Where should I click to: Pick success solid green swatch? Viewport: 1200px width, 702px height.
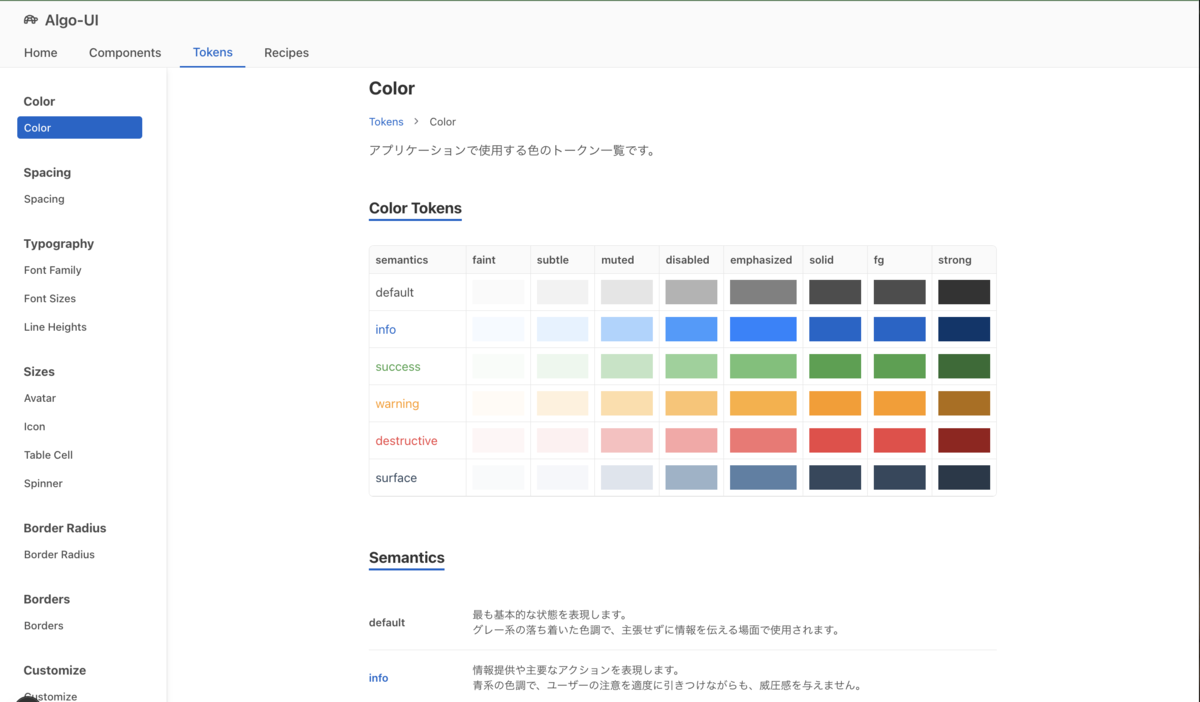tap(835, 366)
